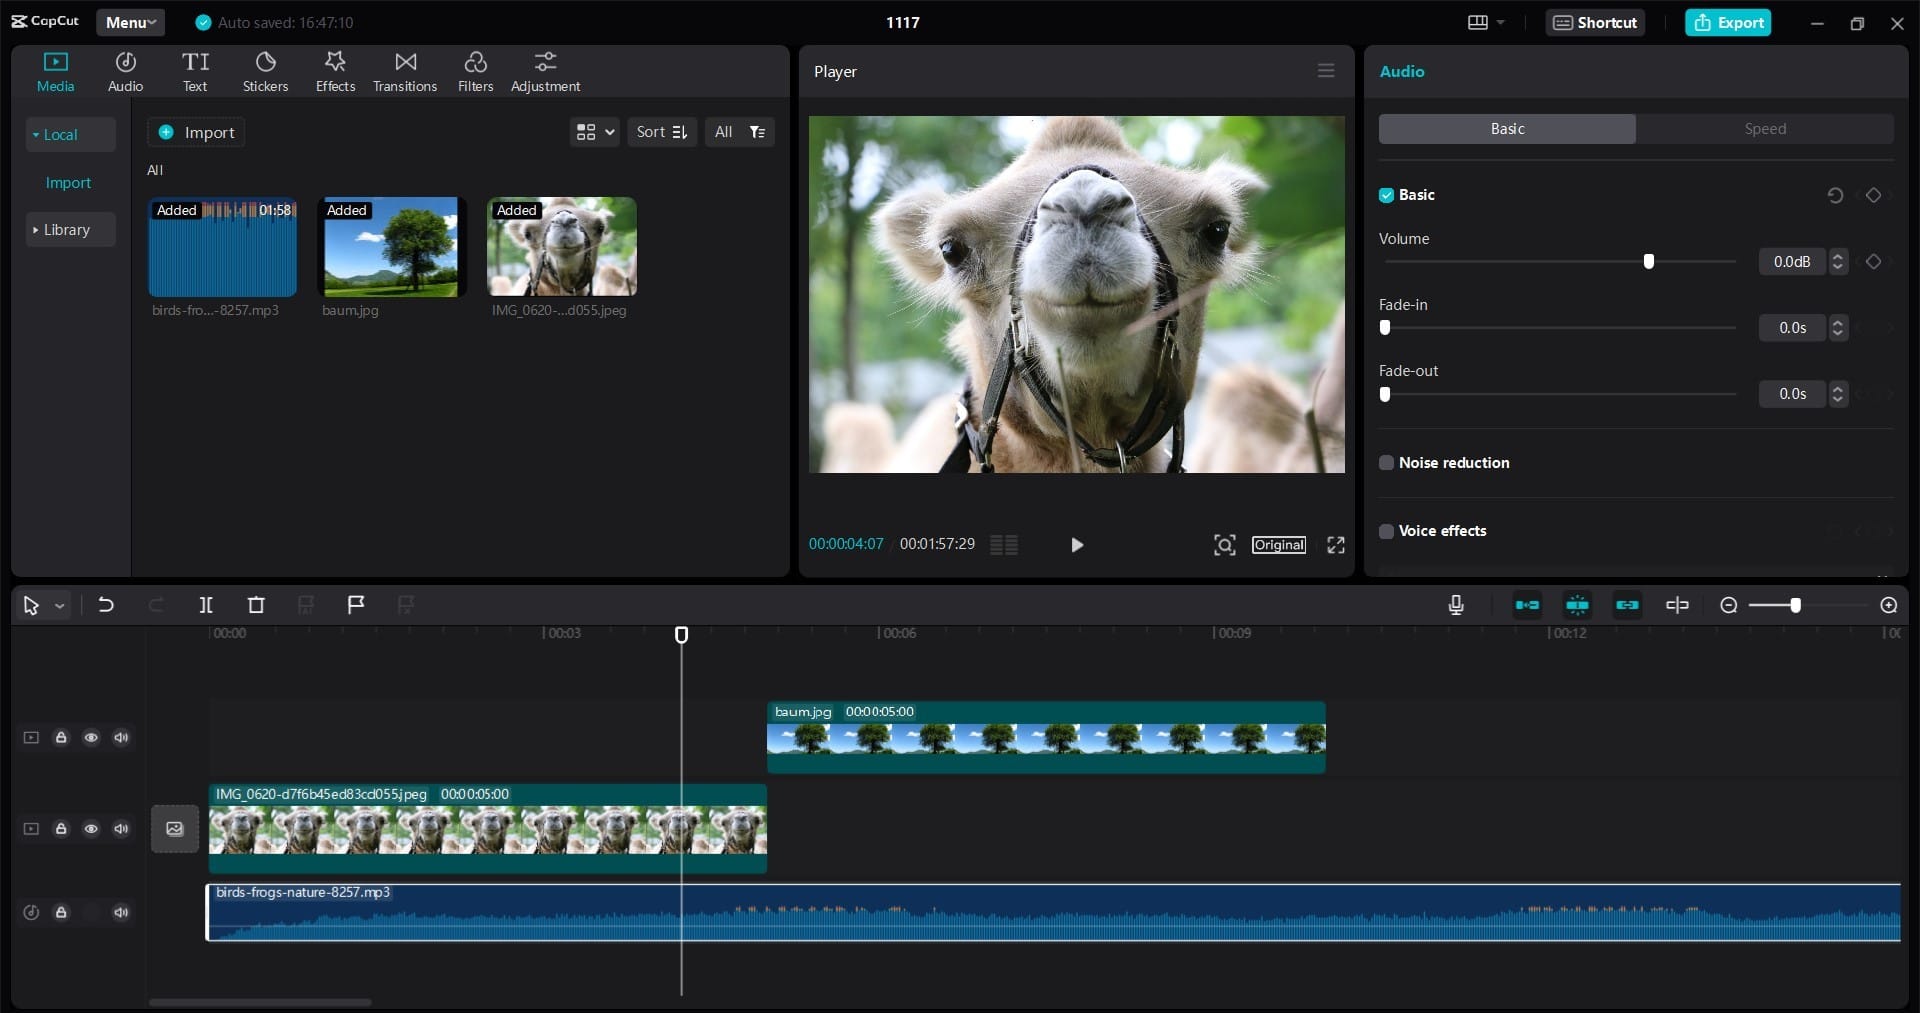Enter fullscreen preview in the Player
This screenshot has width=1920, height=1013.
point(1335,545)
